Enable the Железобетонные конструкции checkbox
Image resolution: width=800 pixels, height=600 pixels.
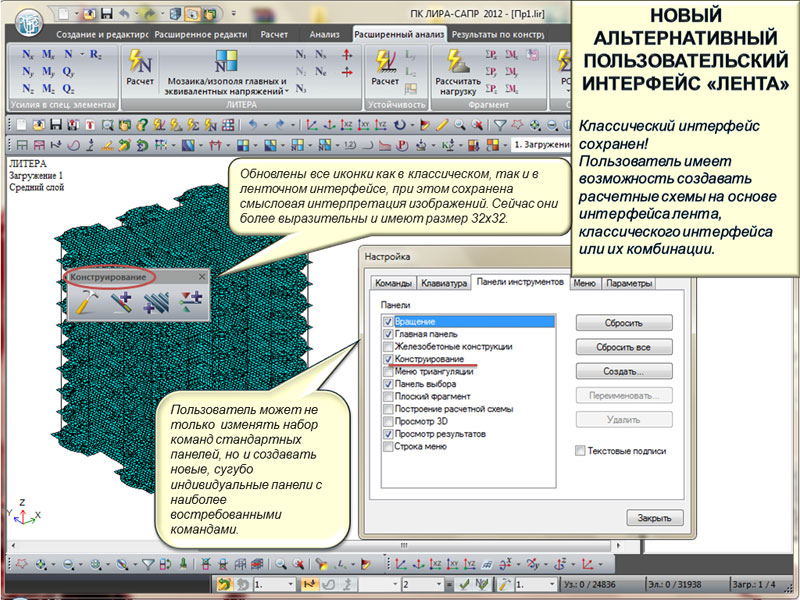[388, 346]
